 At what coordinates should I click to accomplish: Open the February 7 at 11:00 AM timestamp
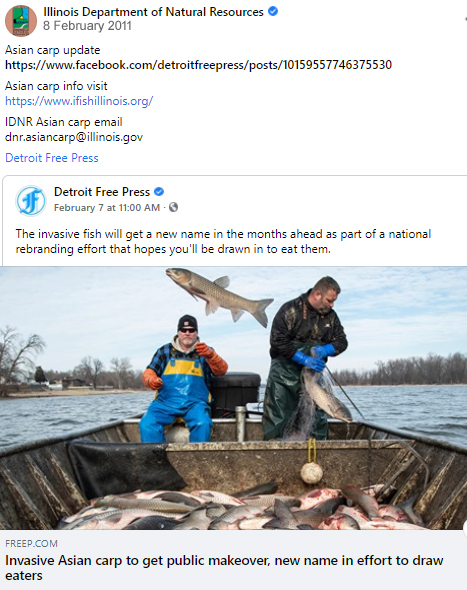107,208
